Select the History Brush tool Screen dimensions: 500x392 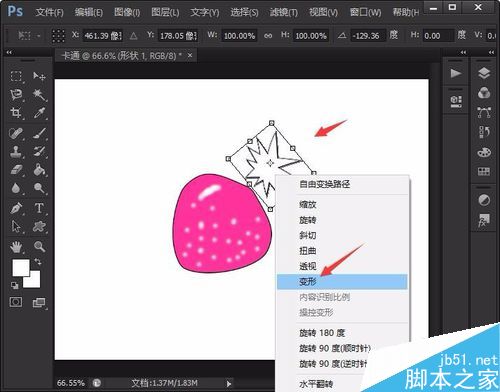[x=39, y=151]
